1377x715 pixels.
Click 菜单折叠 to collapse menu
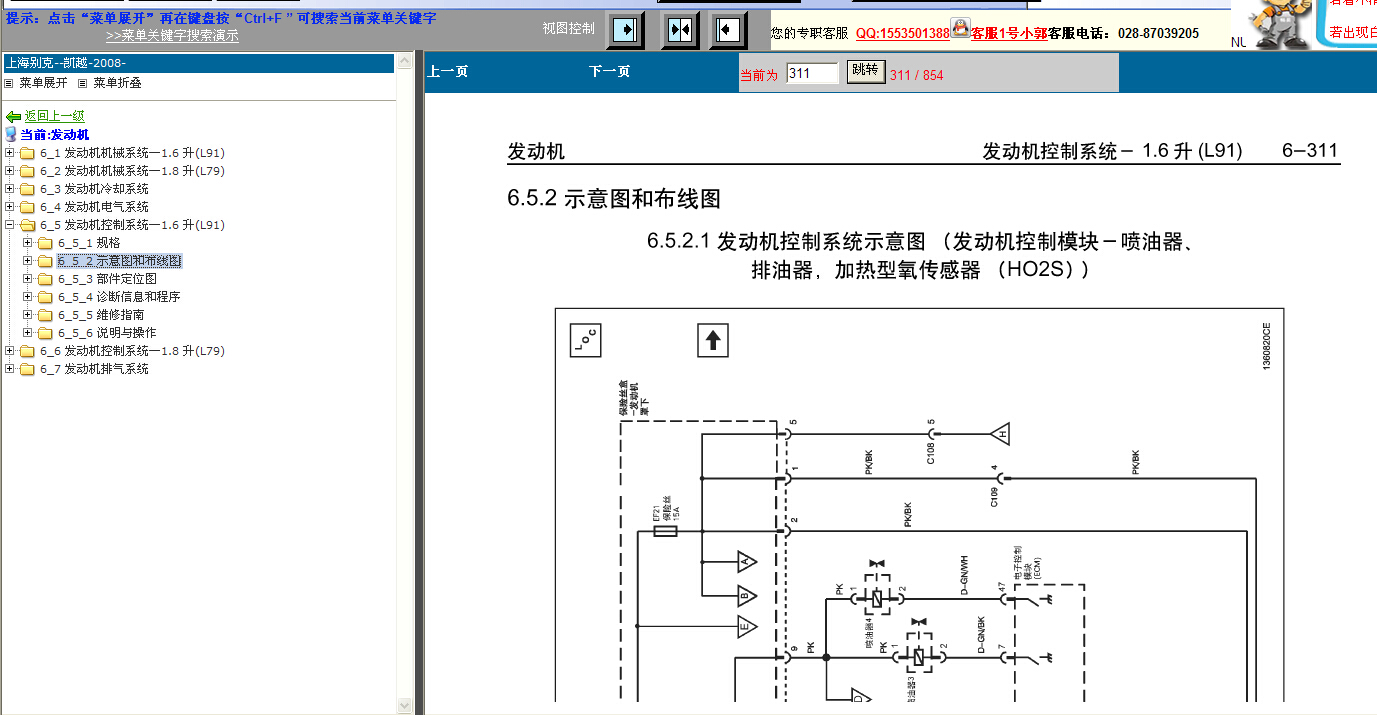tap(118, 83)
